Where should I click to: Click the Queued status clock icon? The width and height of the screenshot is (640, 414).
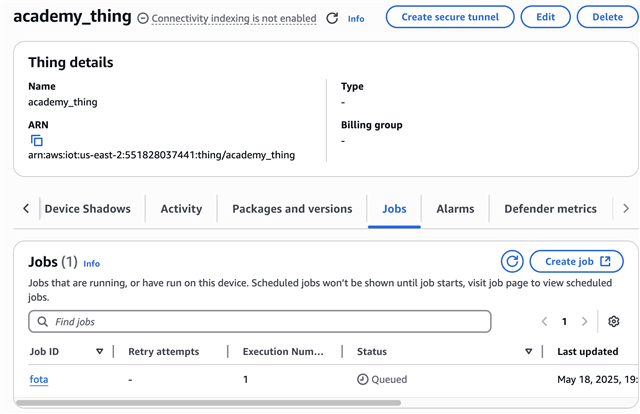[362, 379]
